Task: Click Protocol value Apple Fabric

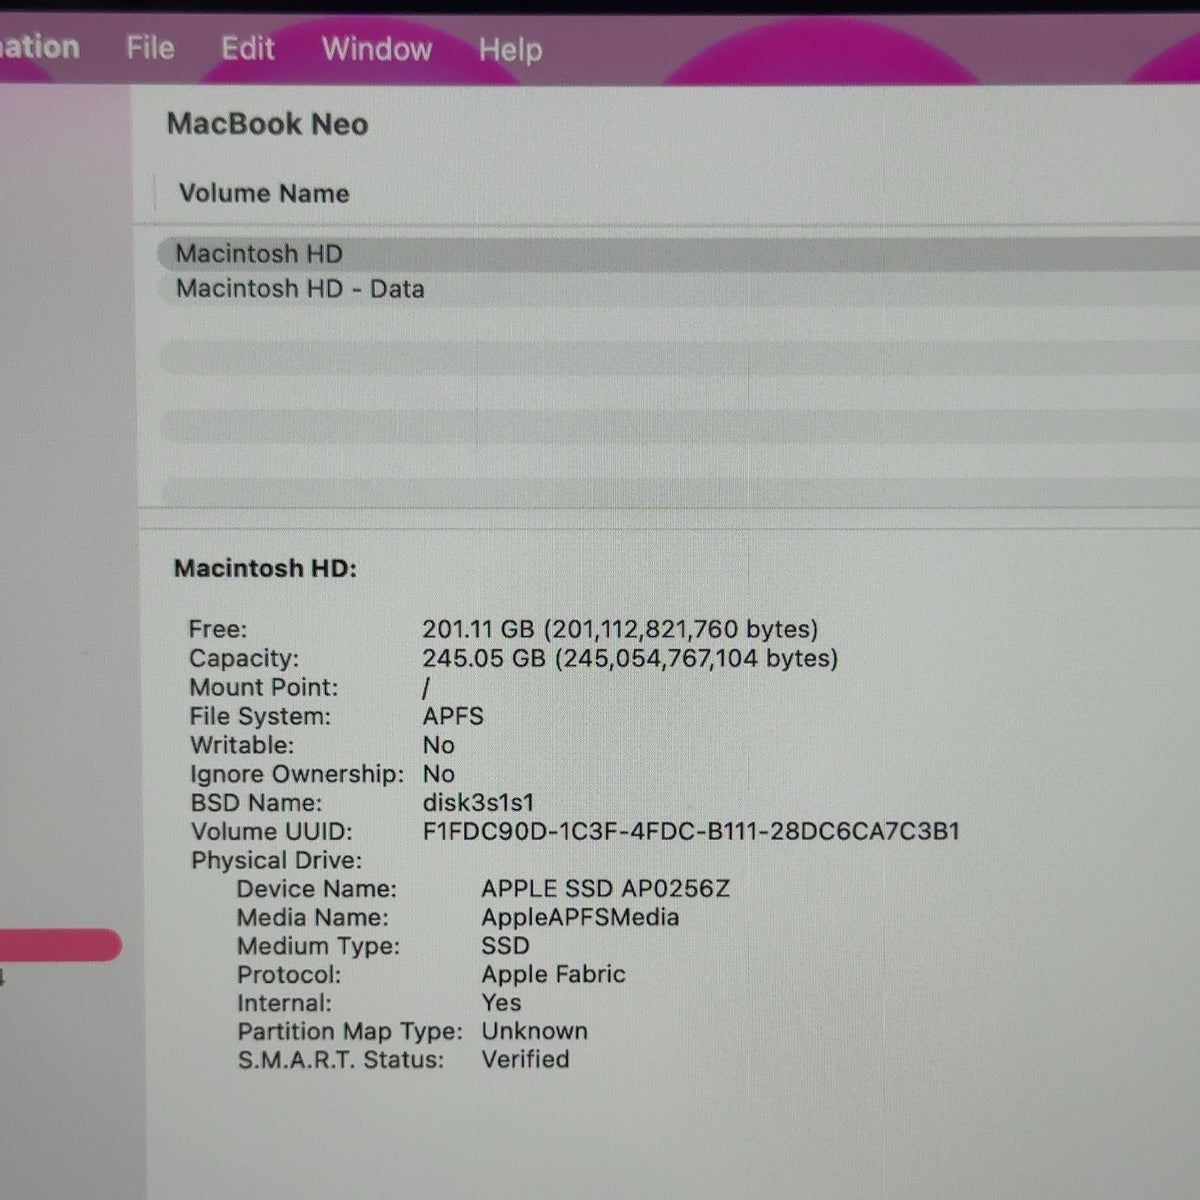Action: coord(553,974)
